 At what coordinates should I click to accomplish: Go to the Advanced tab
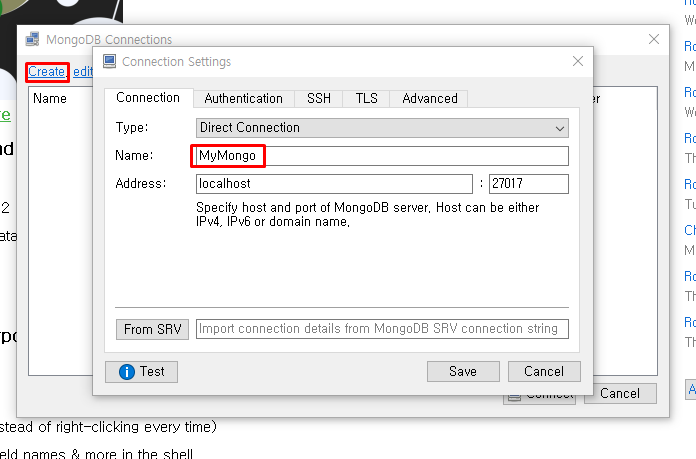[430, 99]
